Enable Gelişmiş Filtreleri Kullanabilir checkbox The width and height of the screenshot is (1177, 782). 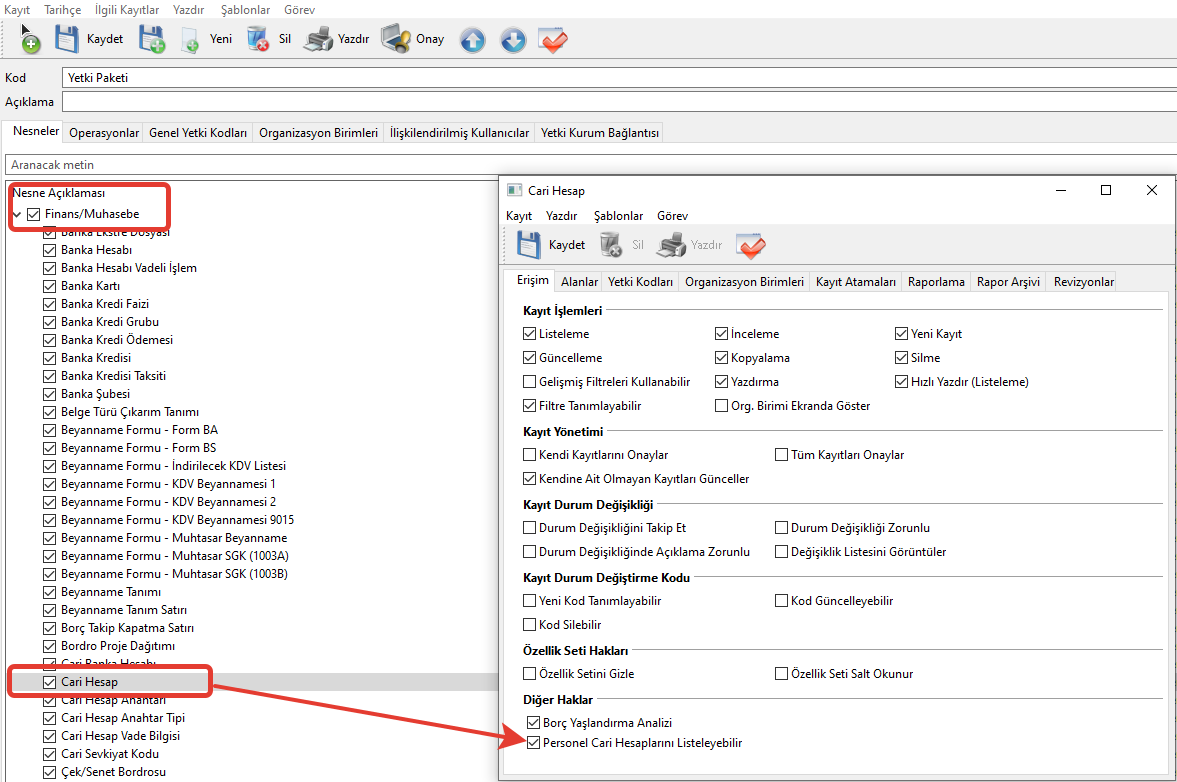coord(530,382)
